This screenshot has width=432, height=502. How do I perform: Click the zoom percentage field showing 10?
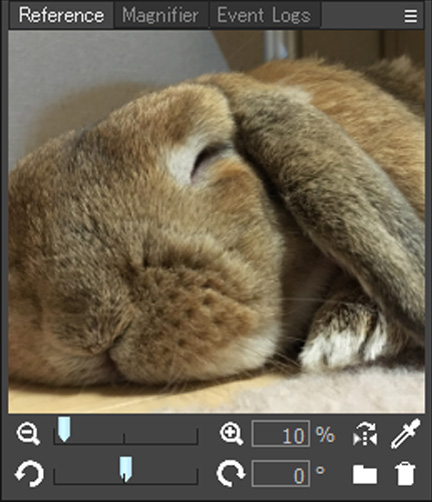(x=281, y=434)
